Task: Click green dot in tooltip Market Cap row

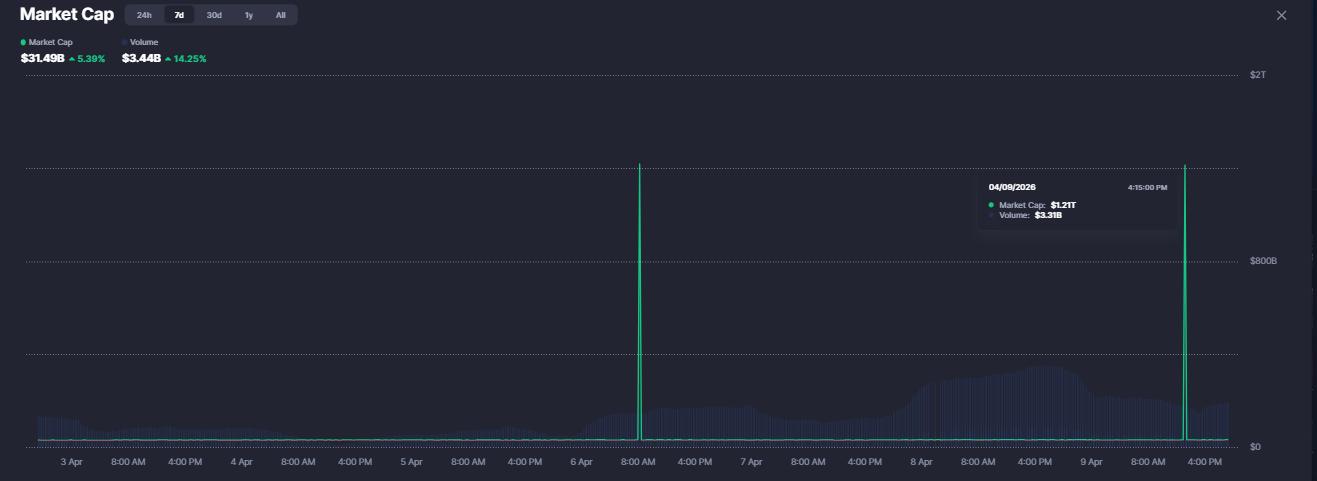Action: coord(991,205)
